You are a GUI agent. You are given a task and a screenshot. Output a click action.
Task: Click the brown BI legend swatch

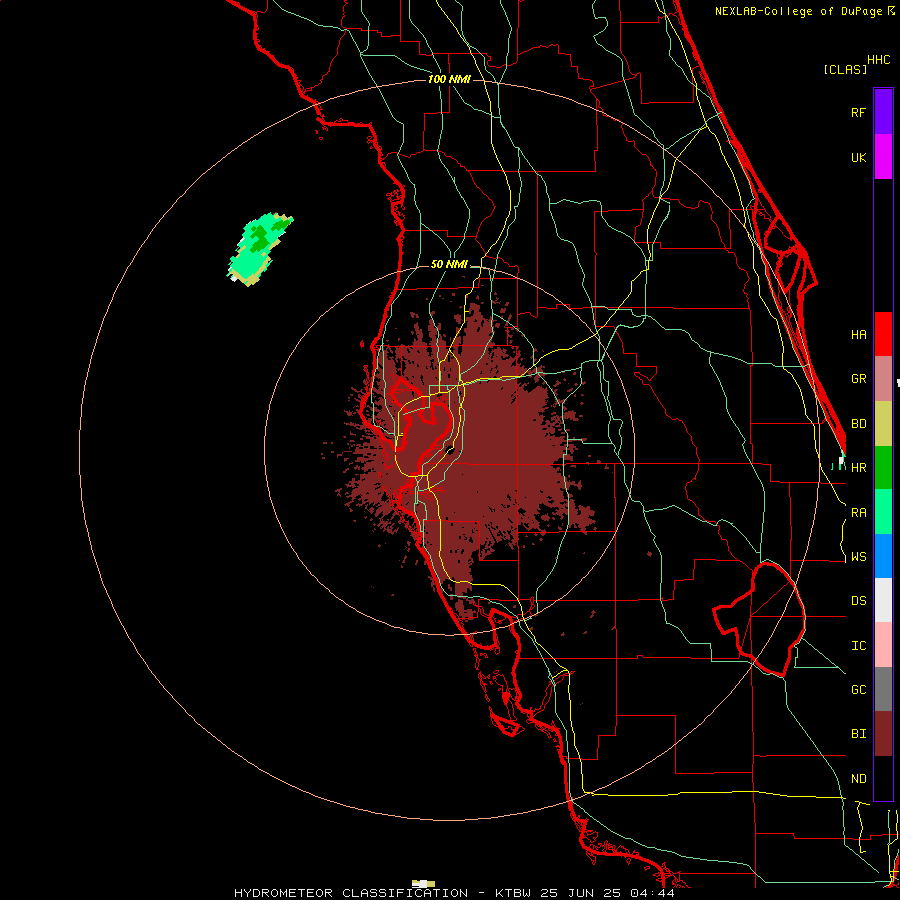[883, 734]
